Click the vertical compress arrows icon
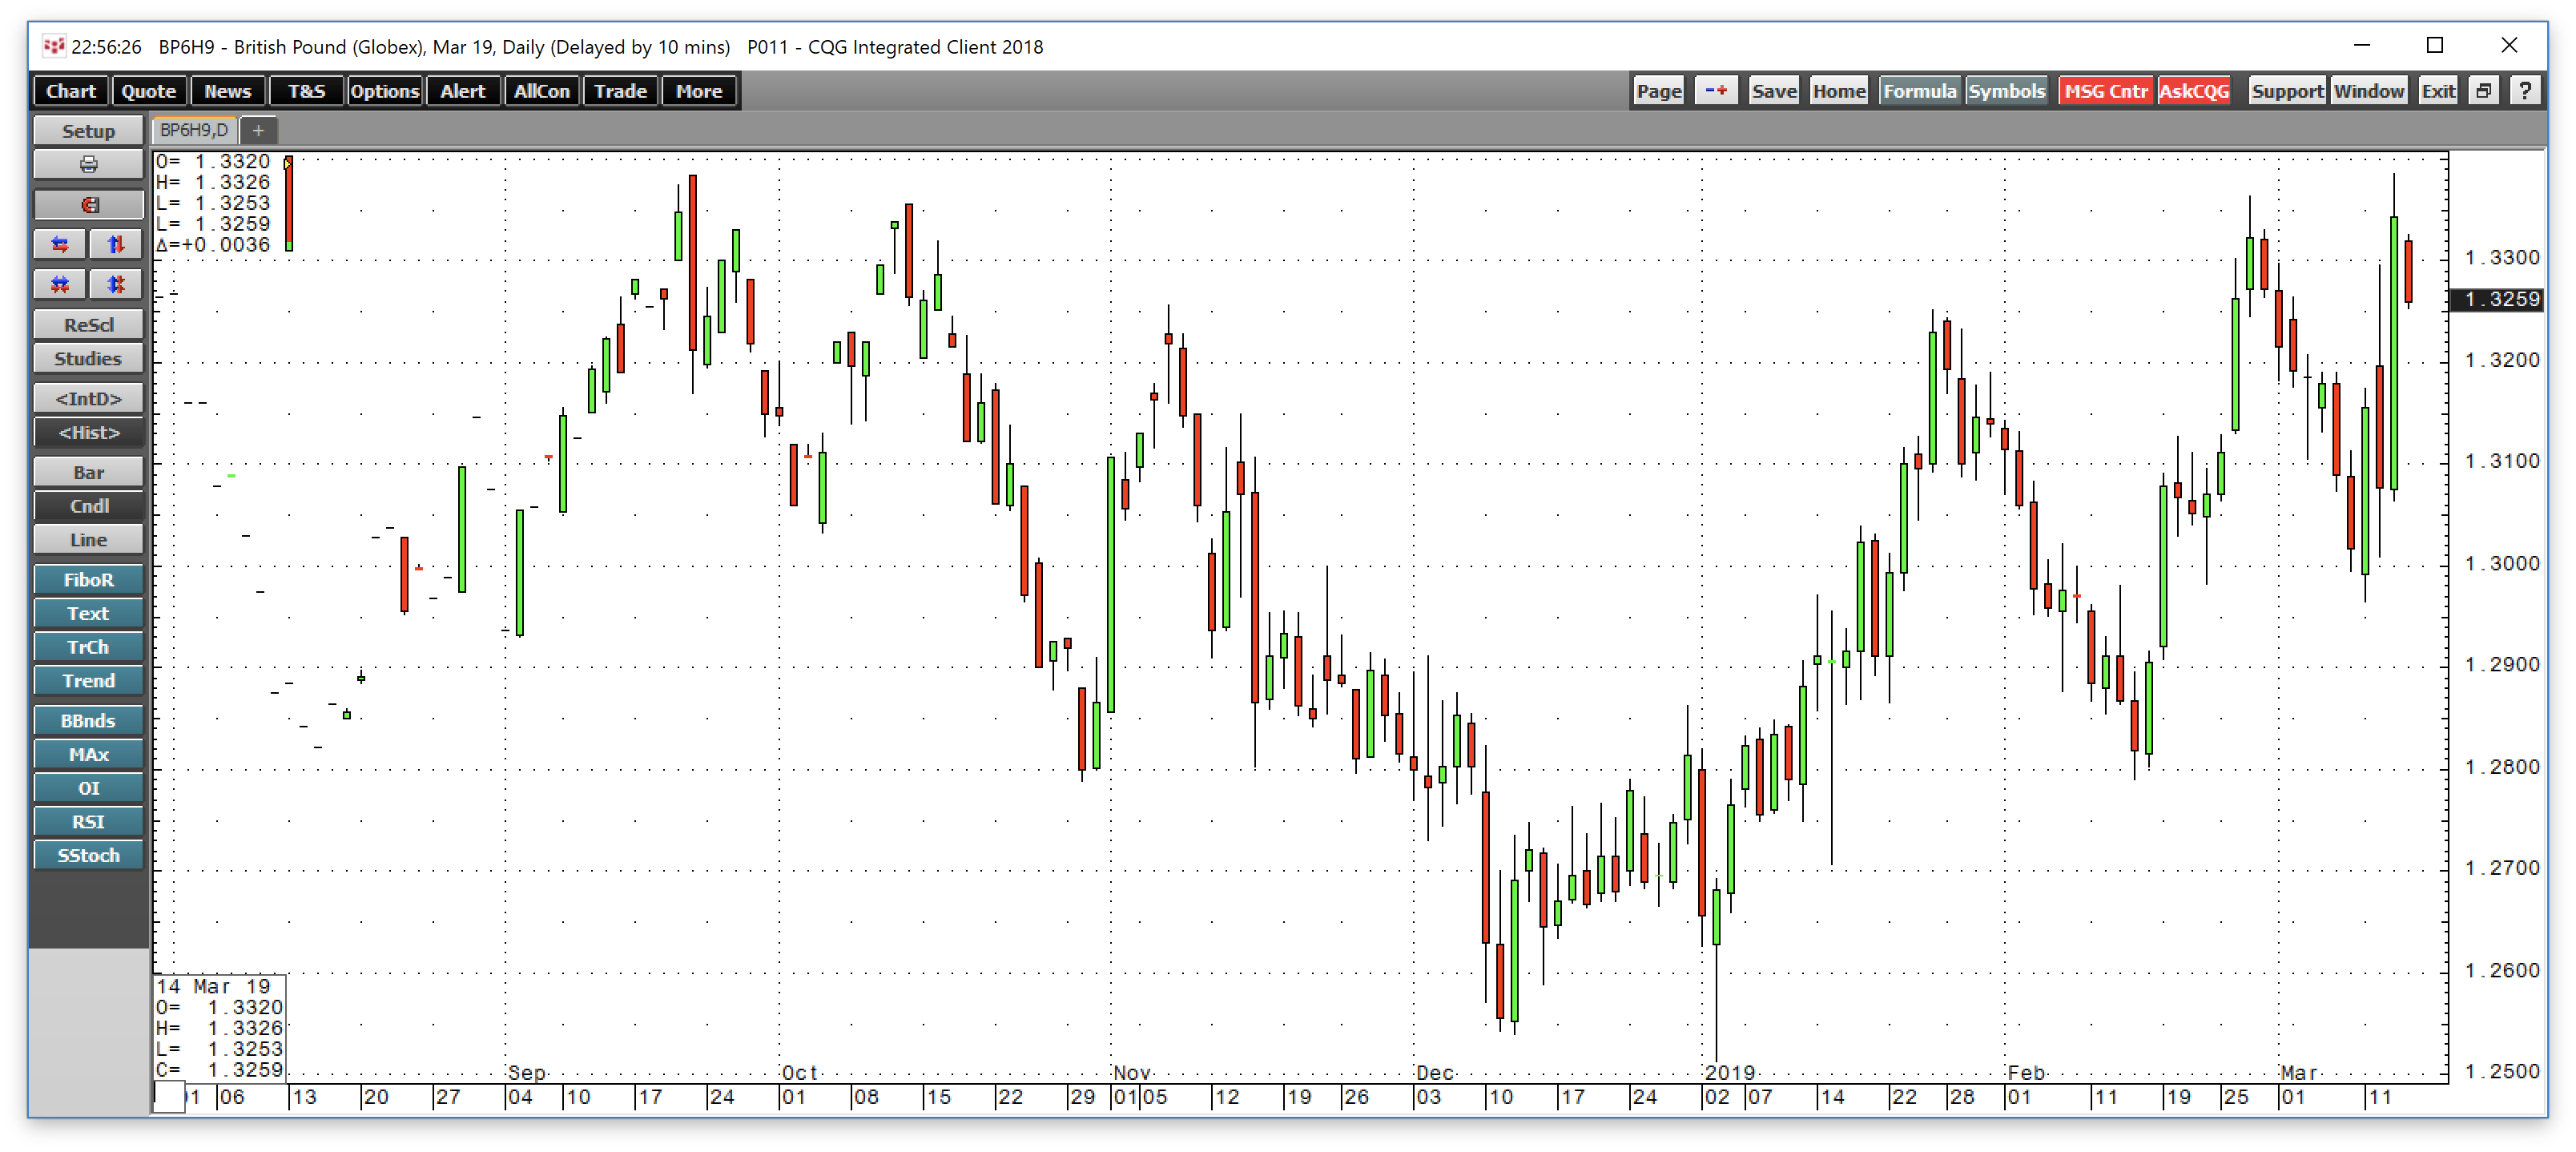This screenshot has width=2576, height=1152. coord(116,285)
